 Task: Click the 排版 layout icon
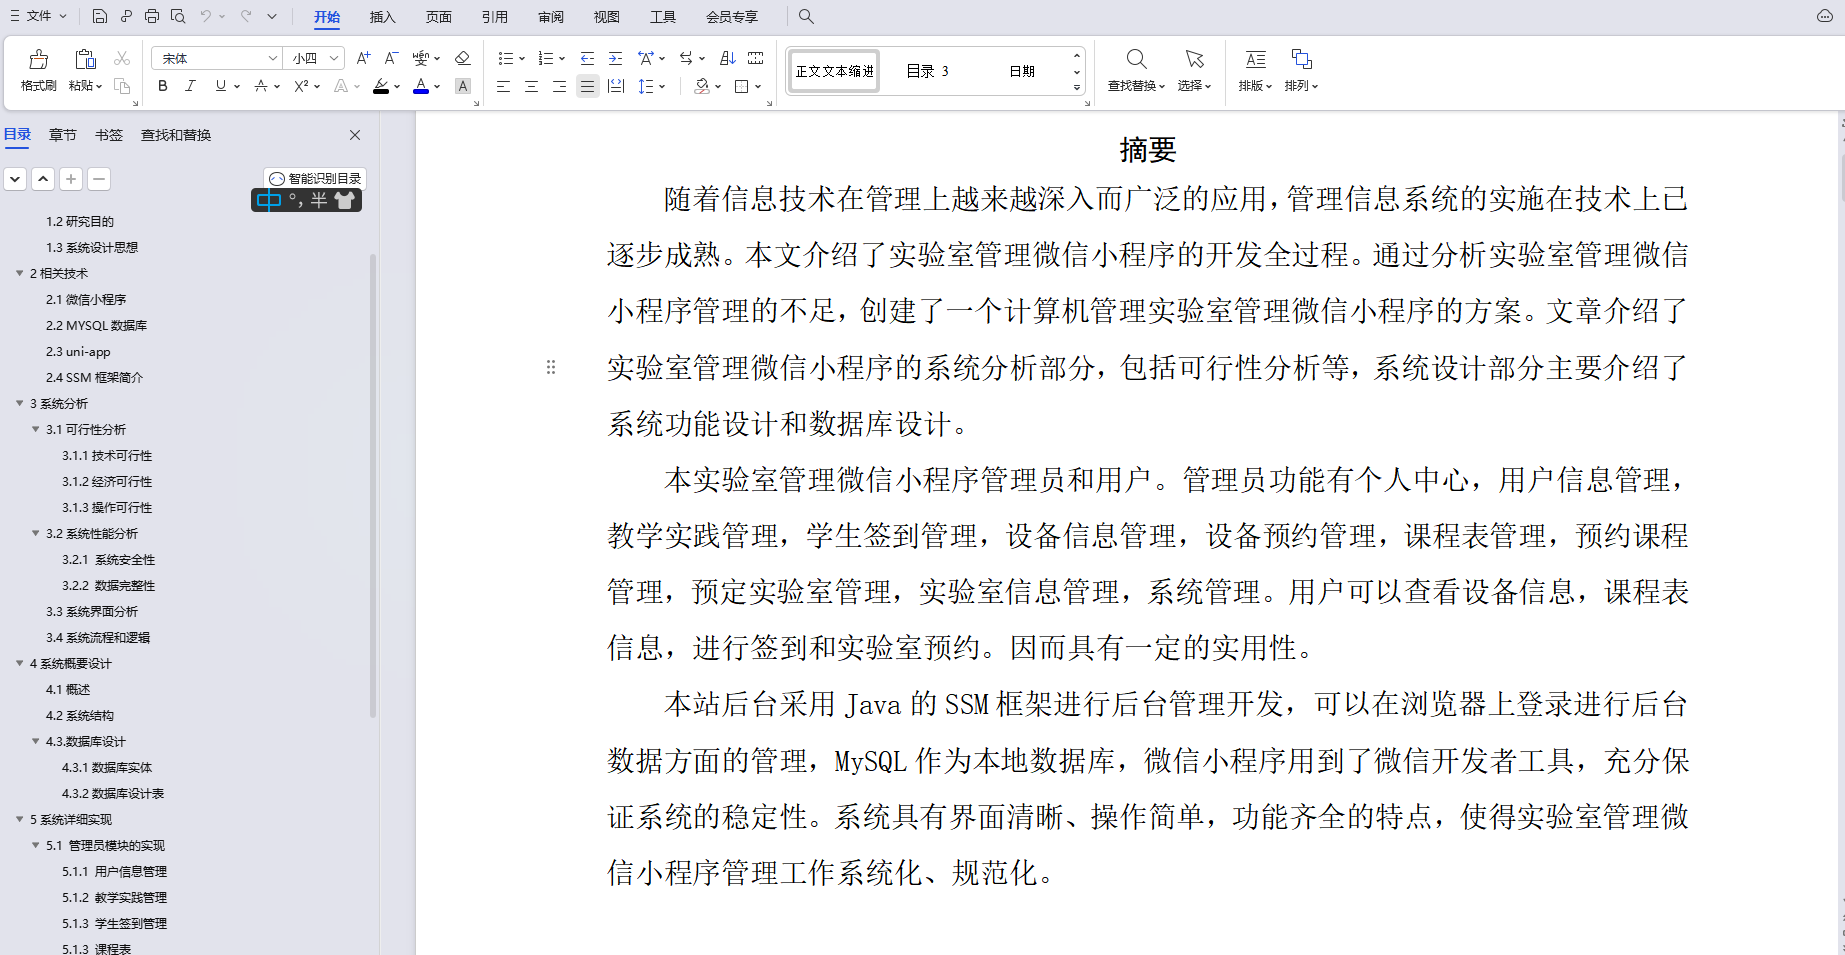pos(1255,59)
